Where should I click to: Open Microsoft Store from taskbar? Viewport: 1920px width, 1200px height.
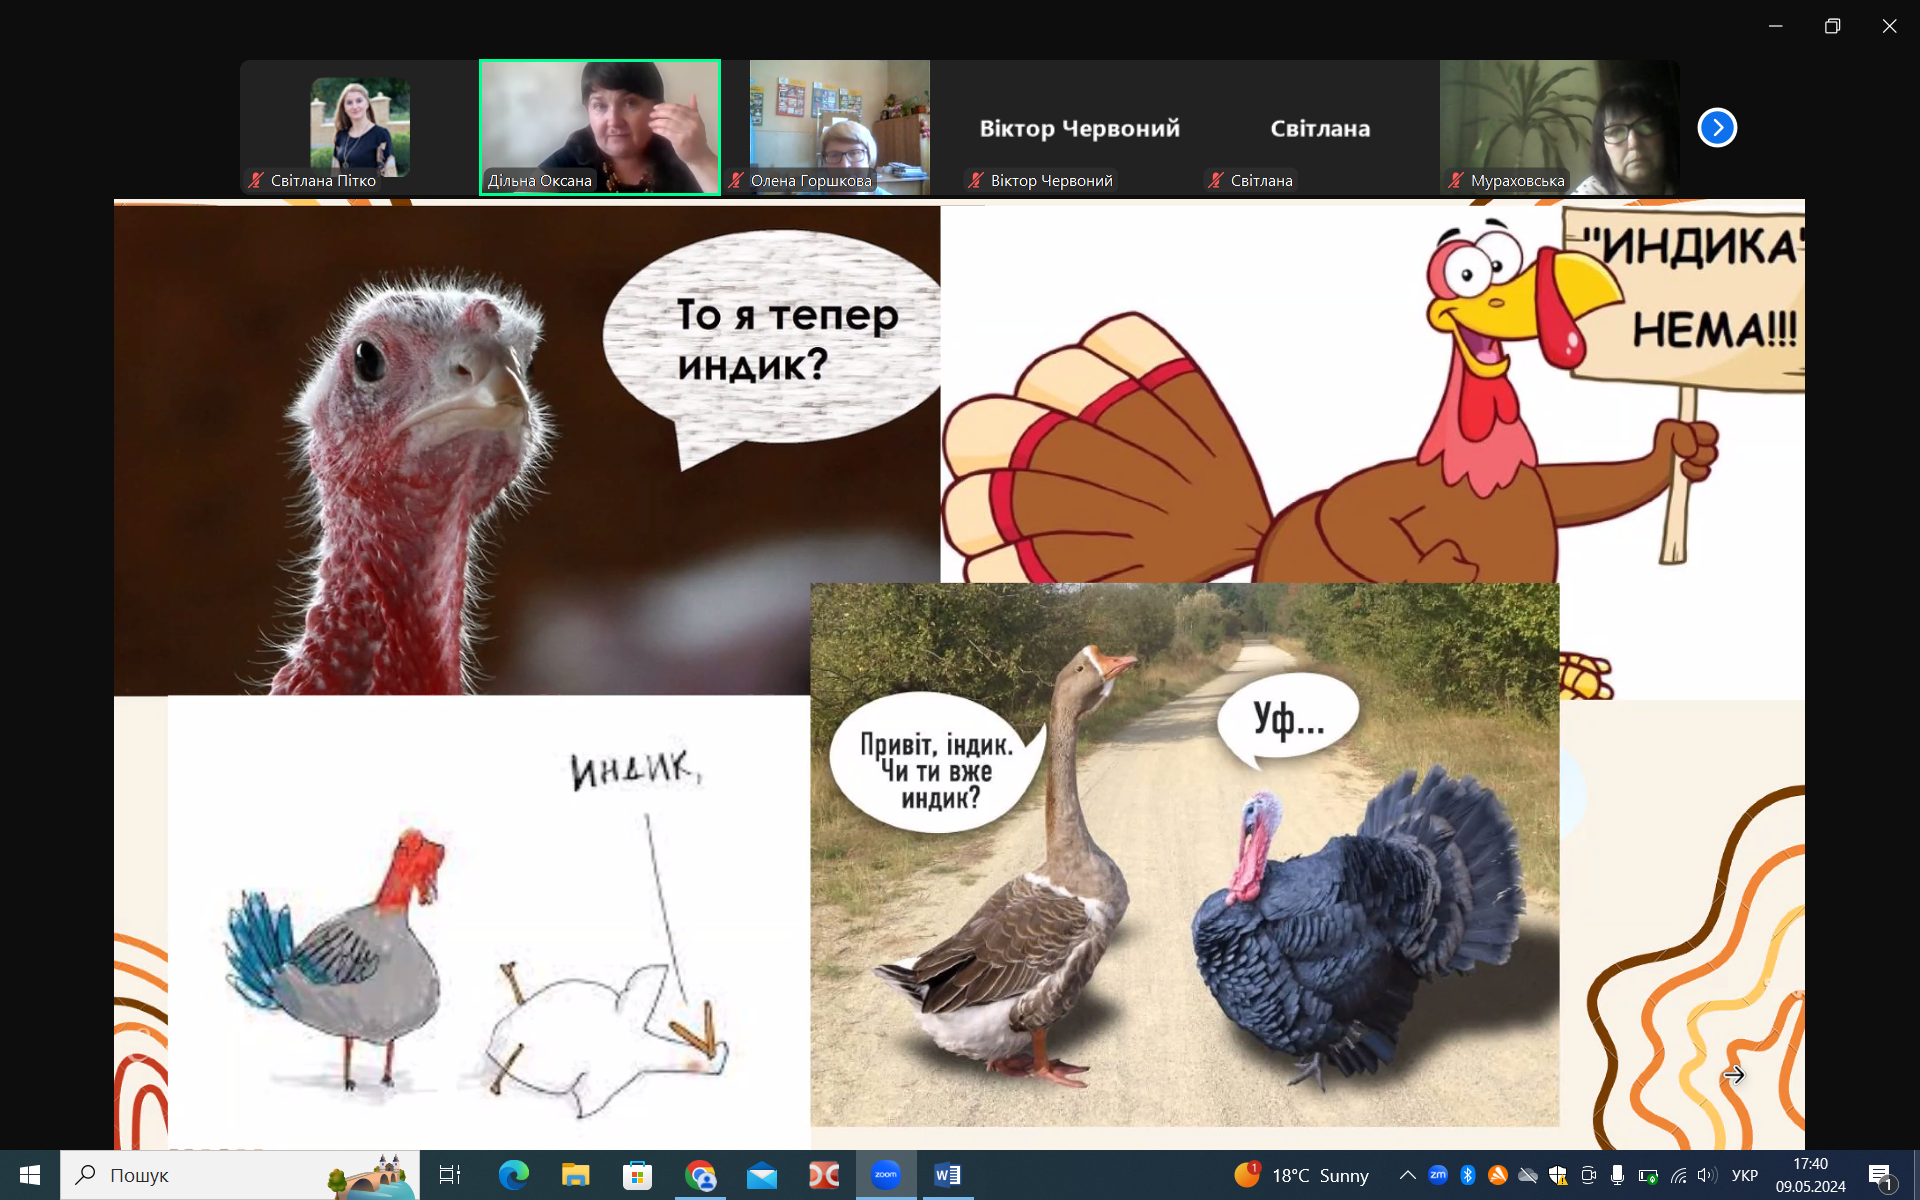click(x=637, y=1175)
